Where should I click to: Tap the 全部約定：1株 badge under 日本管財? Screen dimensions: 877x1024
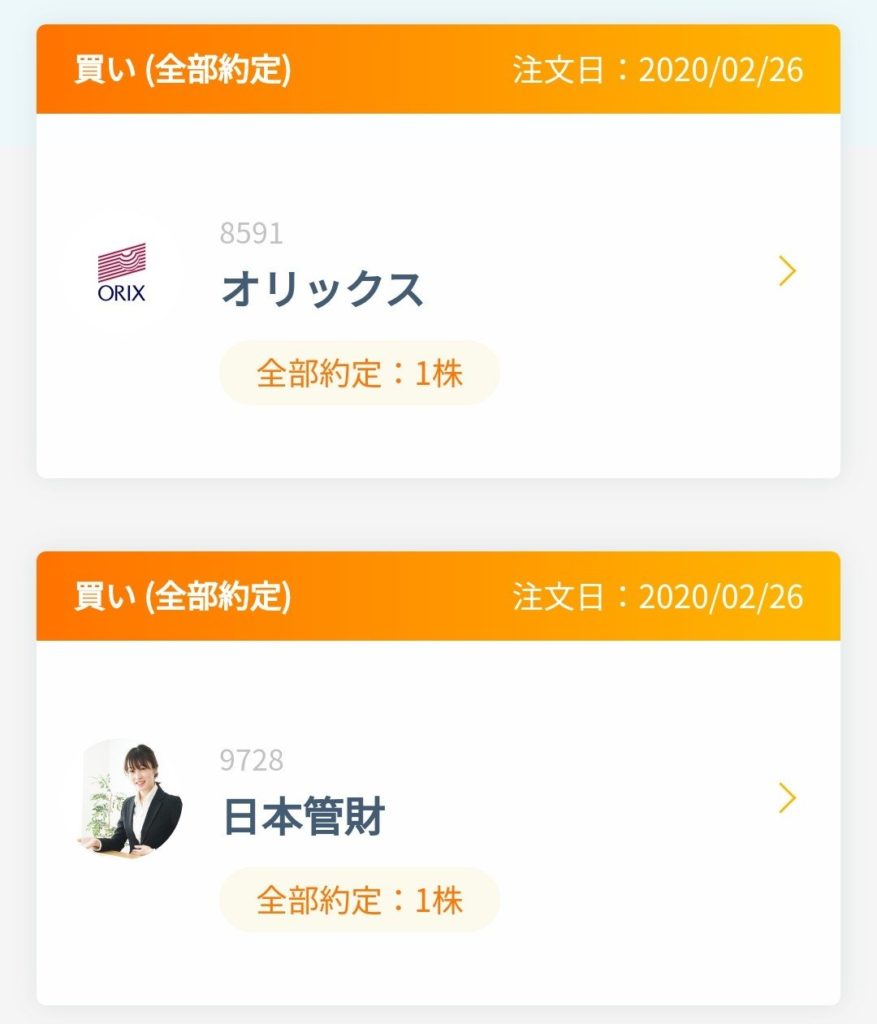[x=360, y=900]
